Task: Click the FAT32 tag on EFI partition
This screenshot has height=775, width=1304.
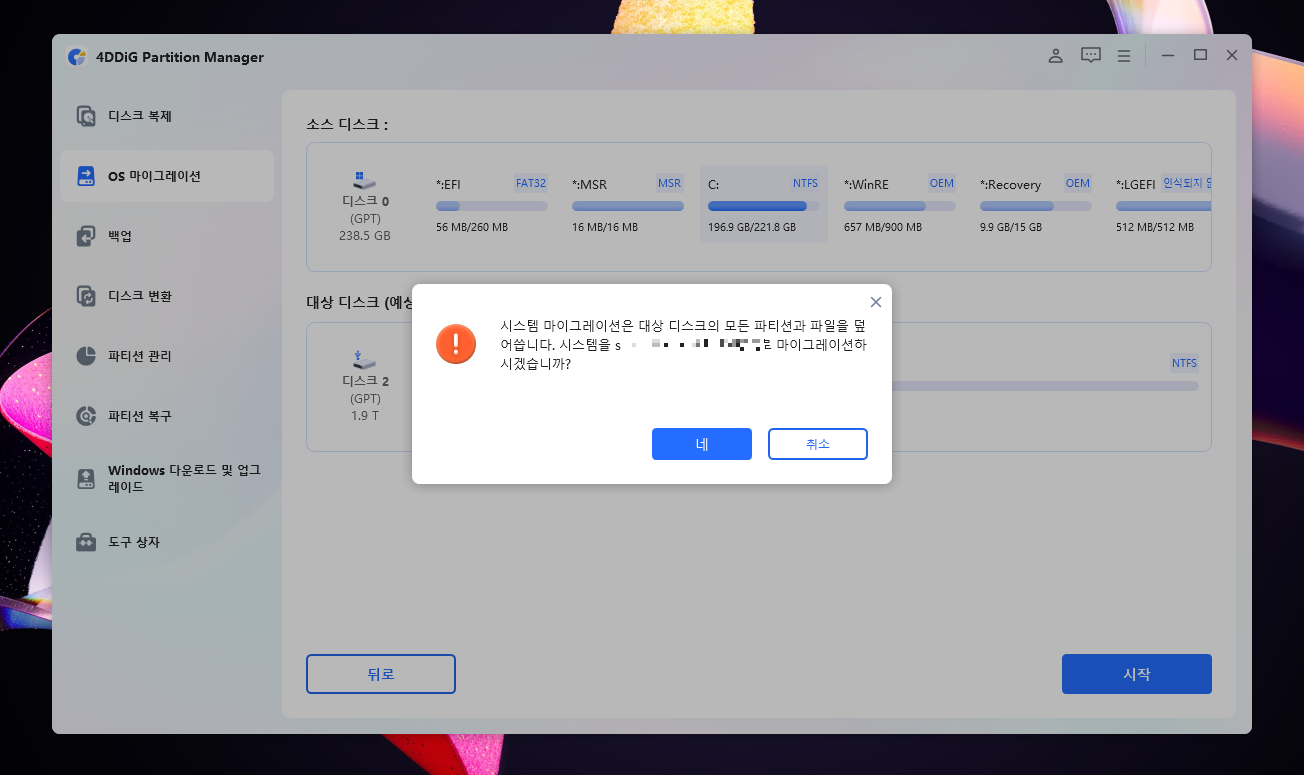Action: point(531,183)
